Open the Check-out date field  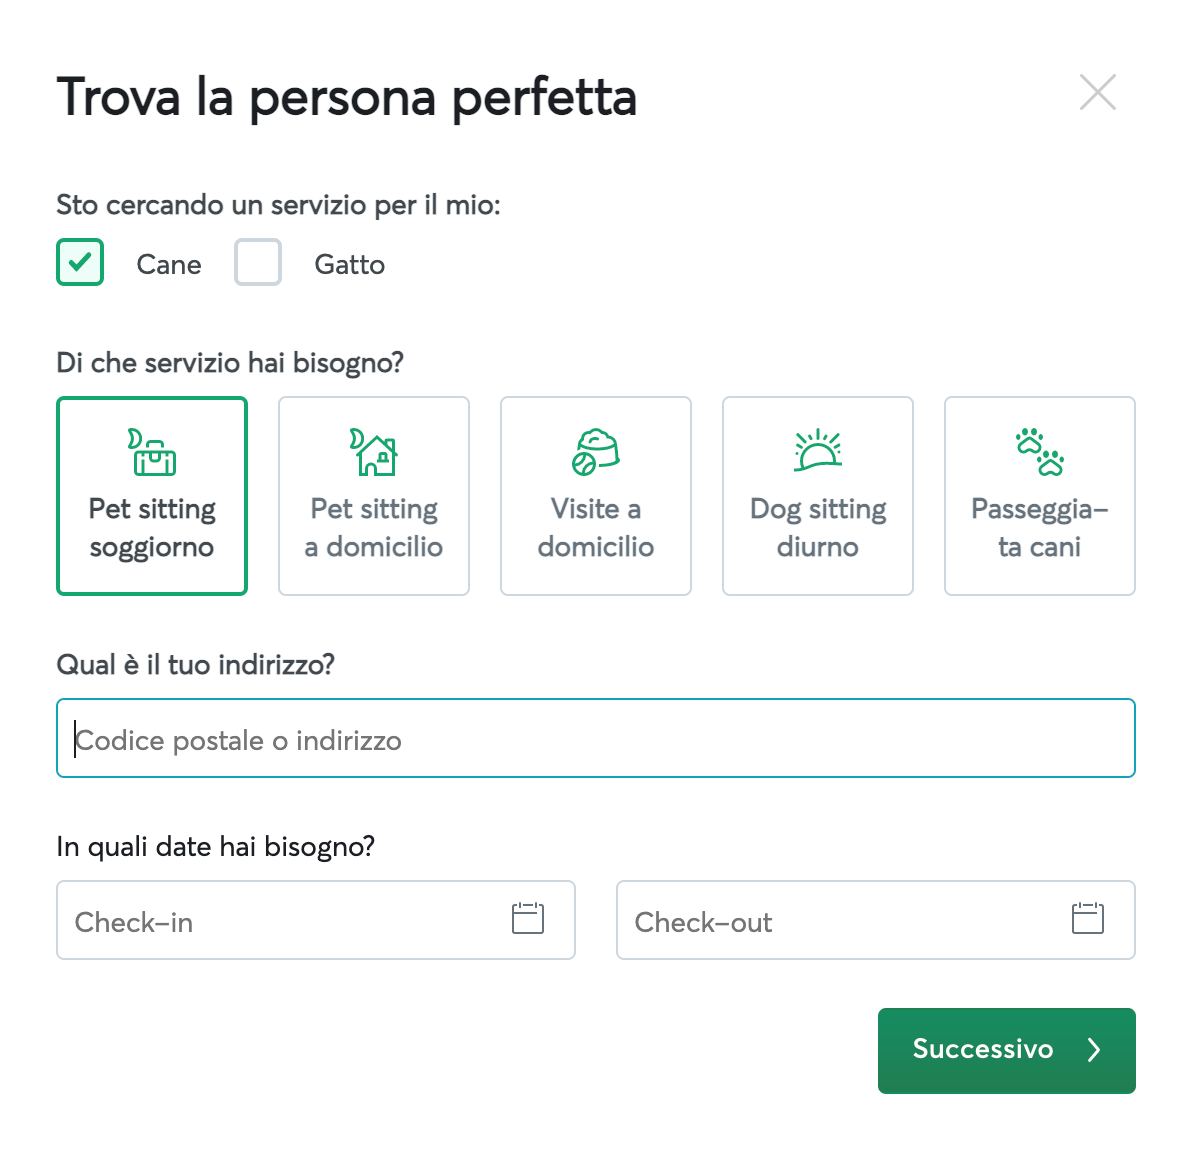(x=876, y=920)
